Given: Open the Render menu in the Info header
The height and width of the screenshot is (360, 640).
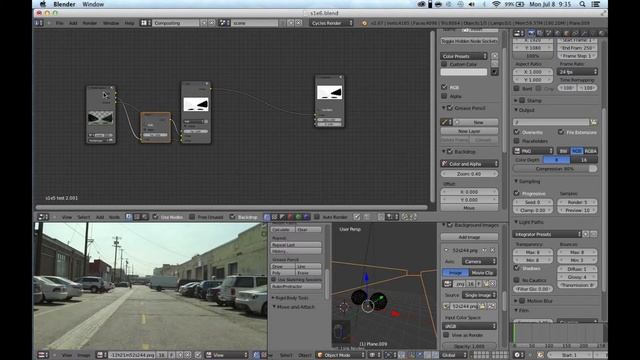Looking at the screenshot, I should 90,23.
